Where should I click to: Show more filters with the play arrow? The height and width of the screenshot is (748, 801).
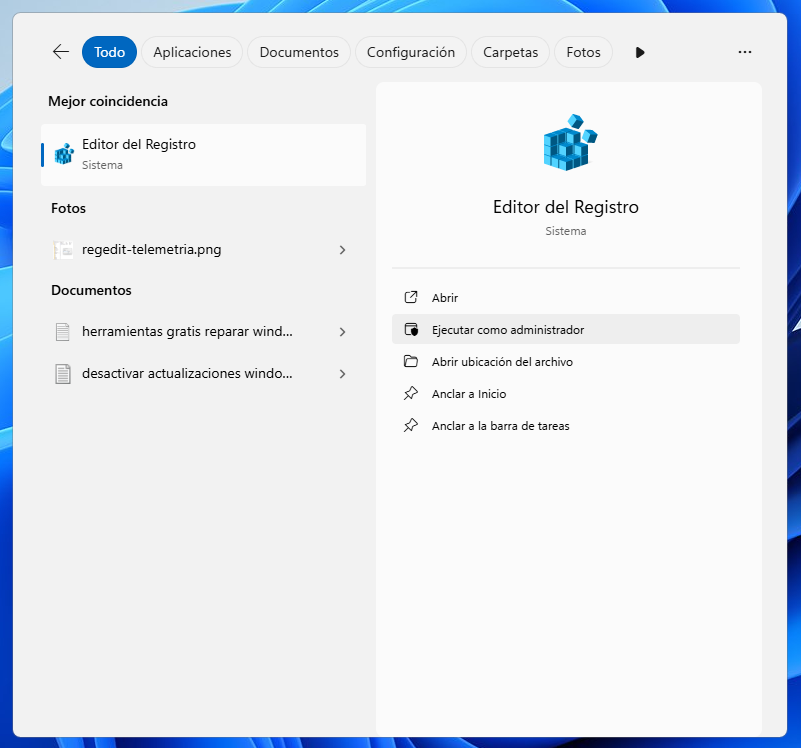pos(640,52)
